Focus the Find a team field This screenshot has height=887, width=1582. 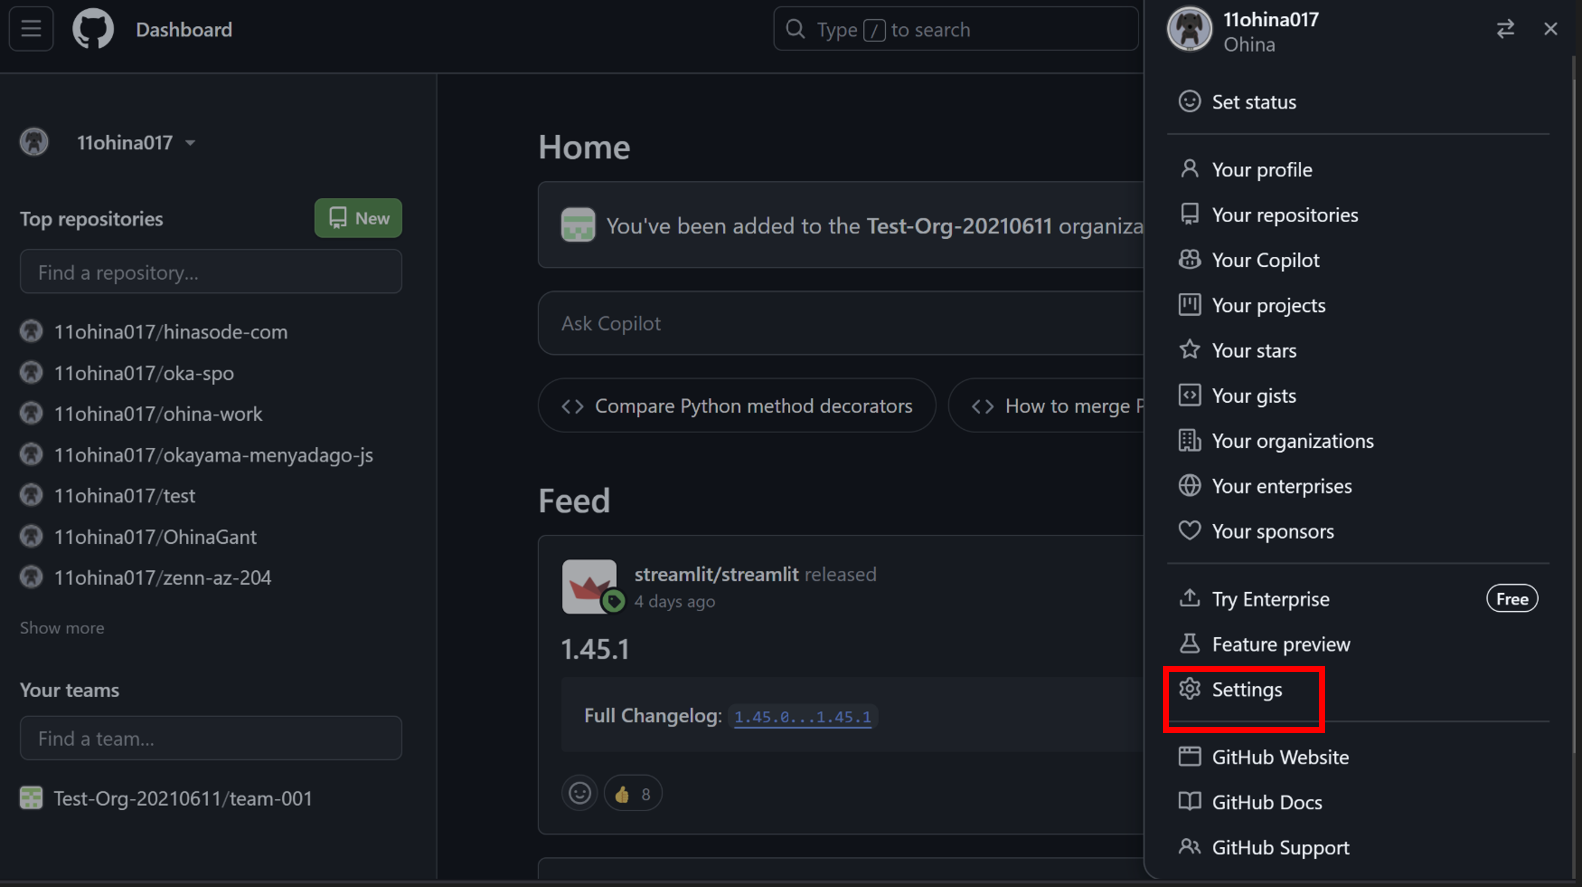point(211,738)
